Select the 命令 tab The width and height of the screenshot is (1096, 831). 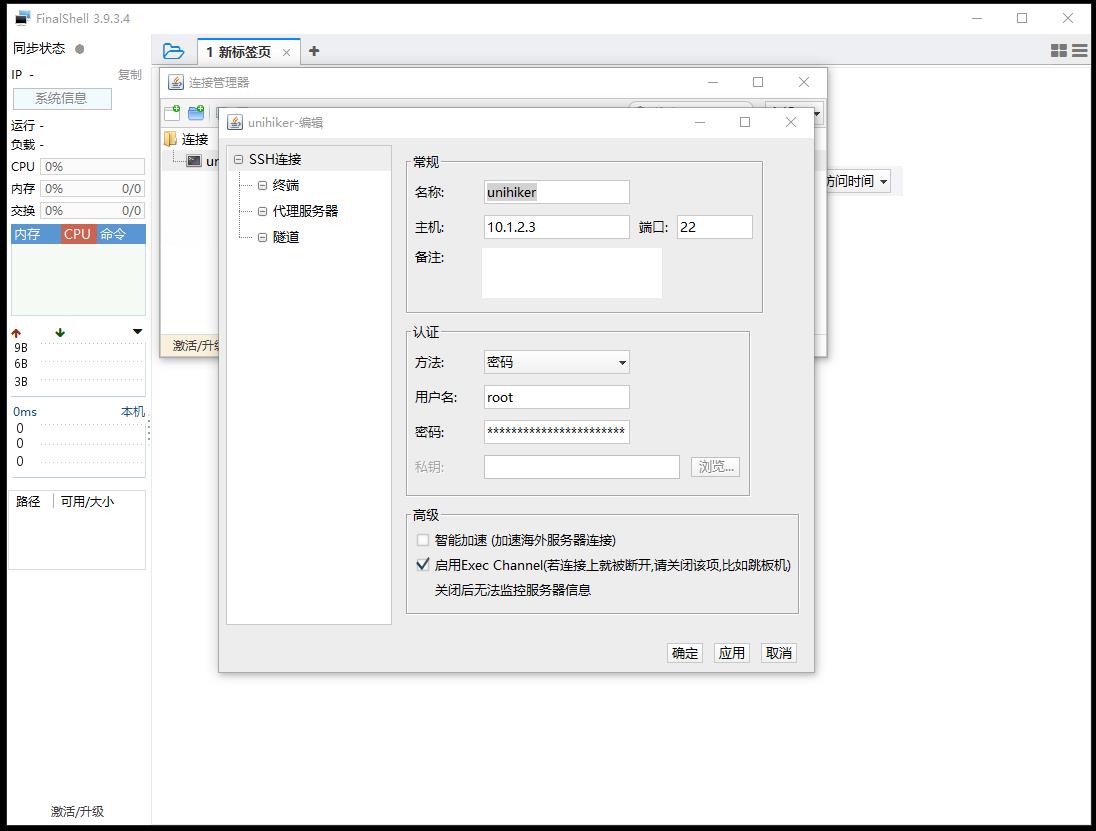tap(113, 234)
